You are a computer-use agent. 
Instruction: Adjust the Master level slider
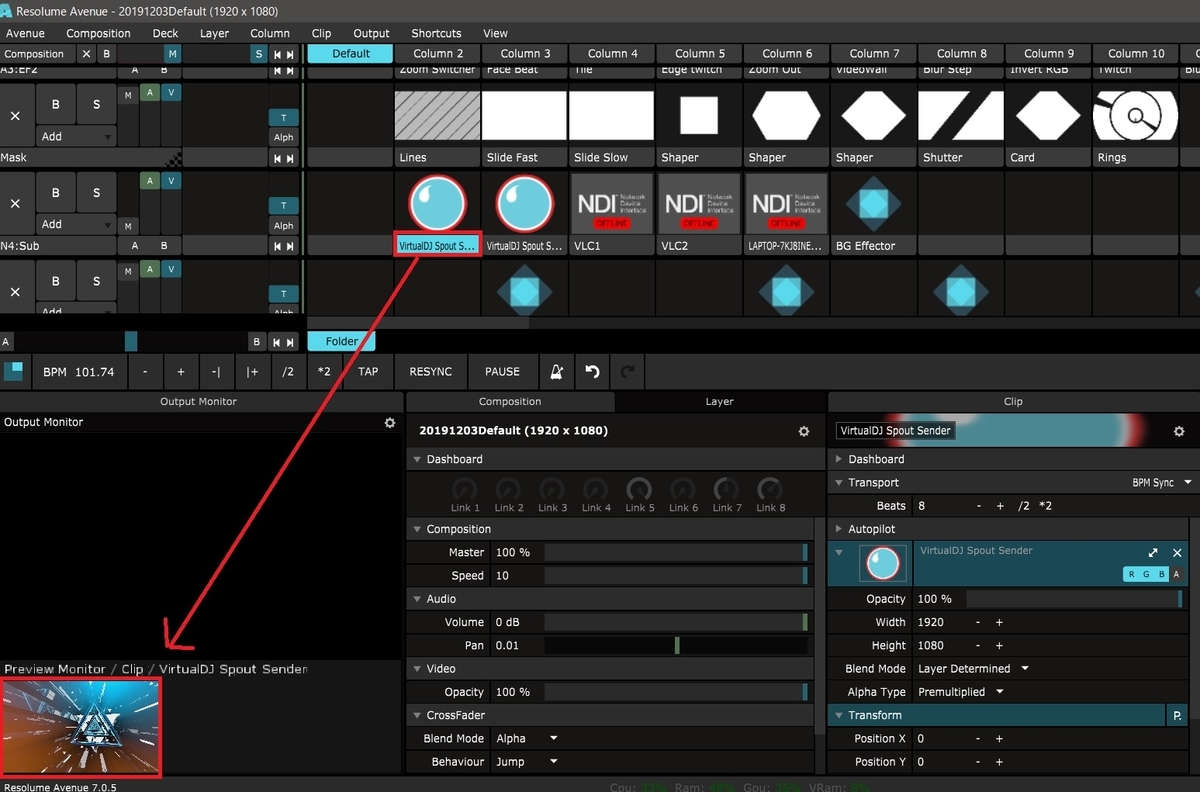pyautogui.click(x=675, y=553)
